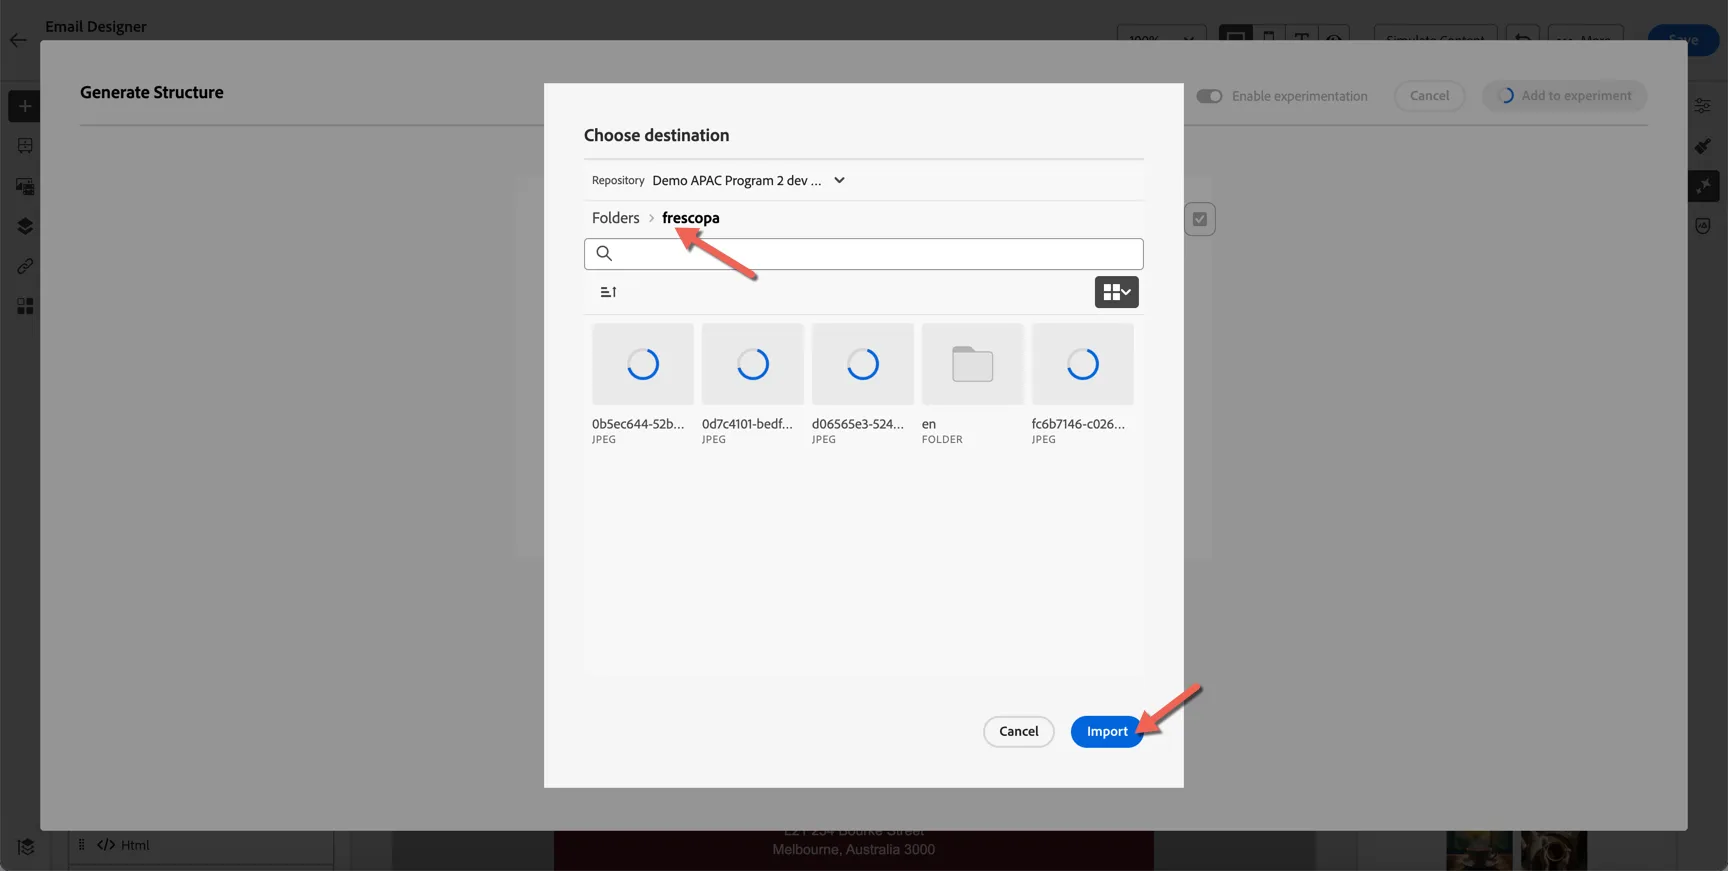
Task: Open the AI assistant sparkle icon
Action: (x=1703, y=186)
